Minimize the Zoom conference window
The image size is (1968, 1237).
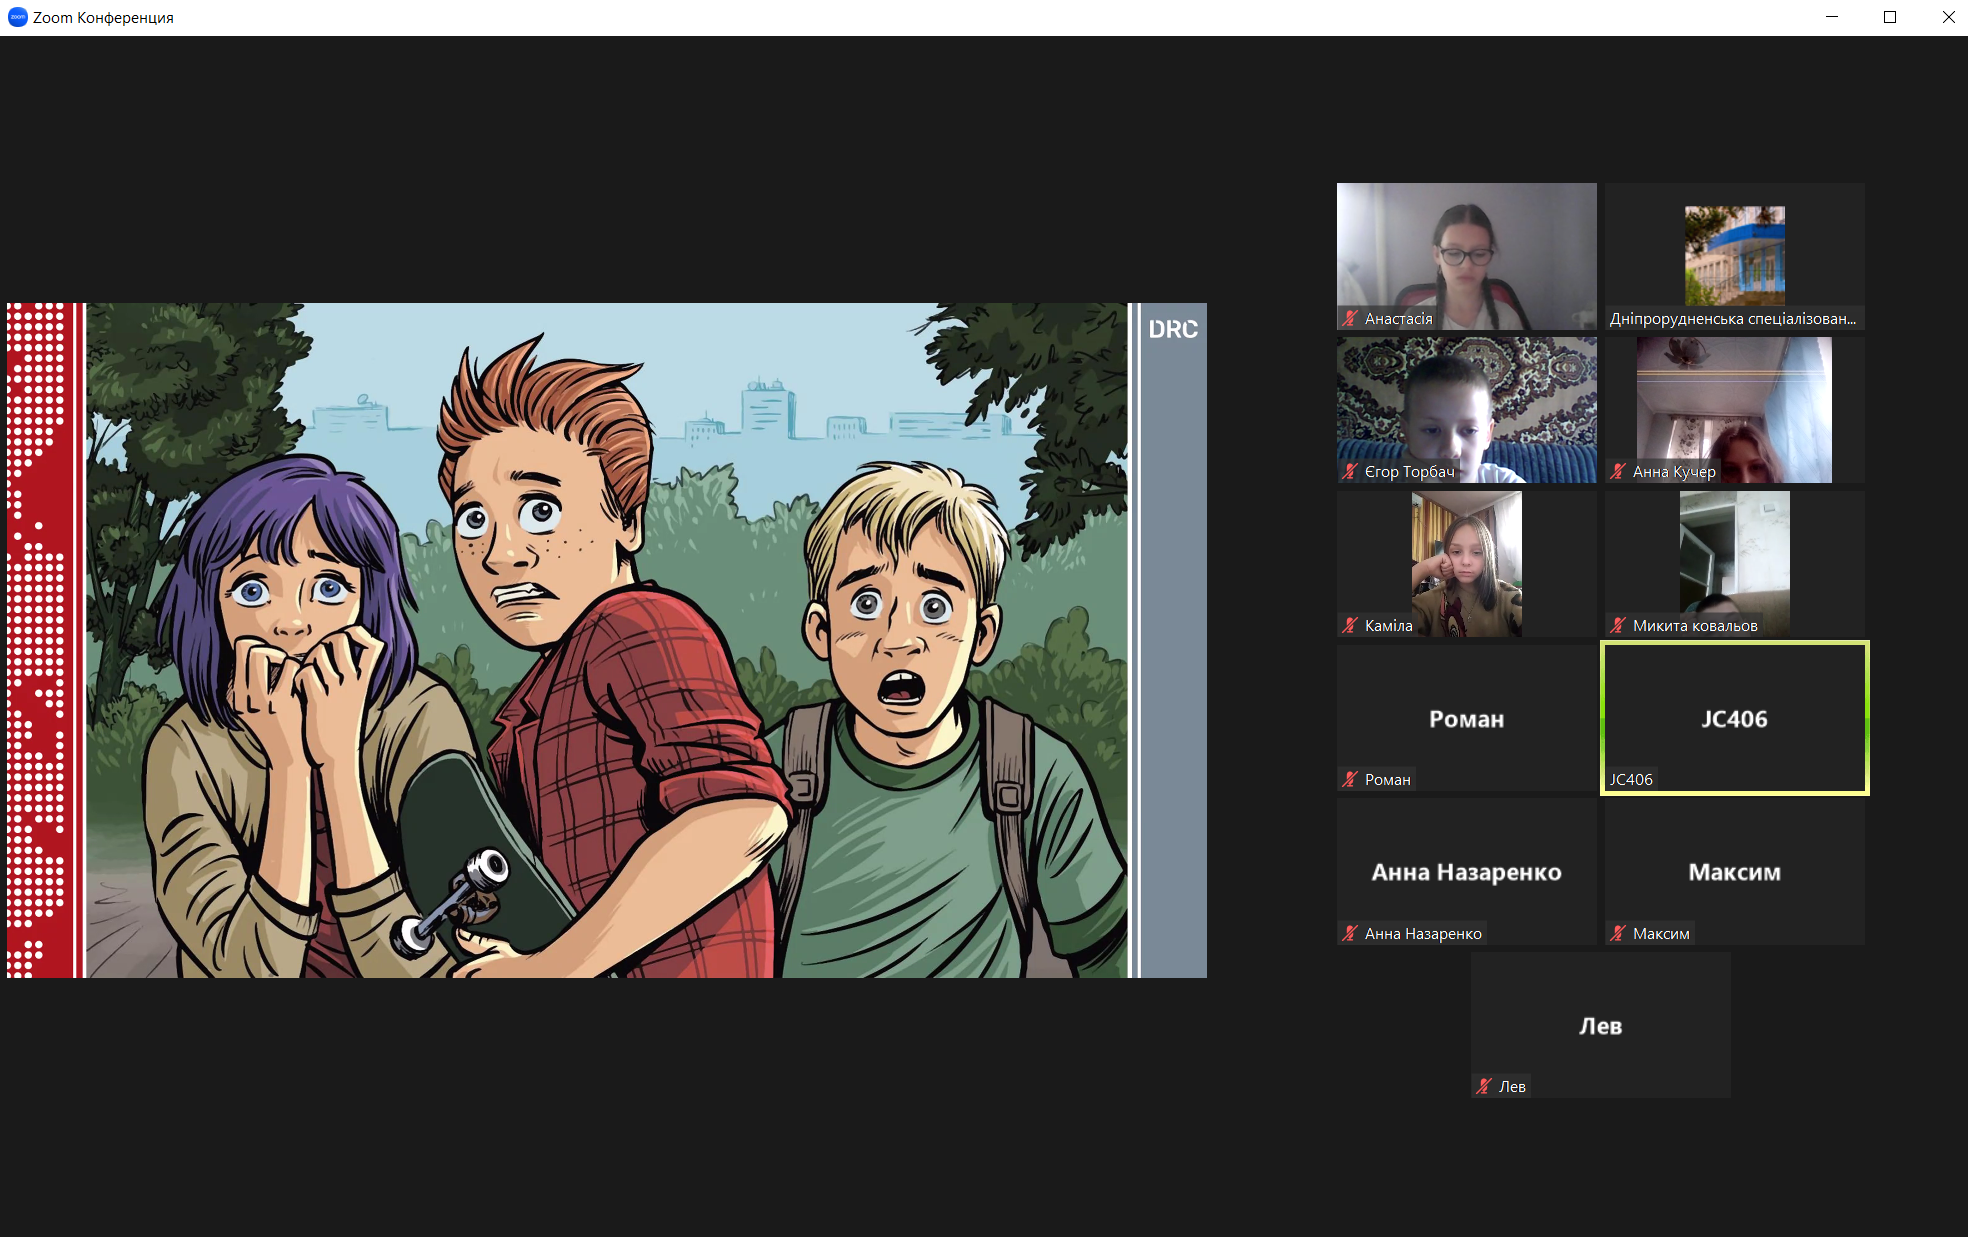tap(1832, 17)
